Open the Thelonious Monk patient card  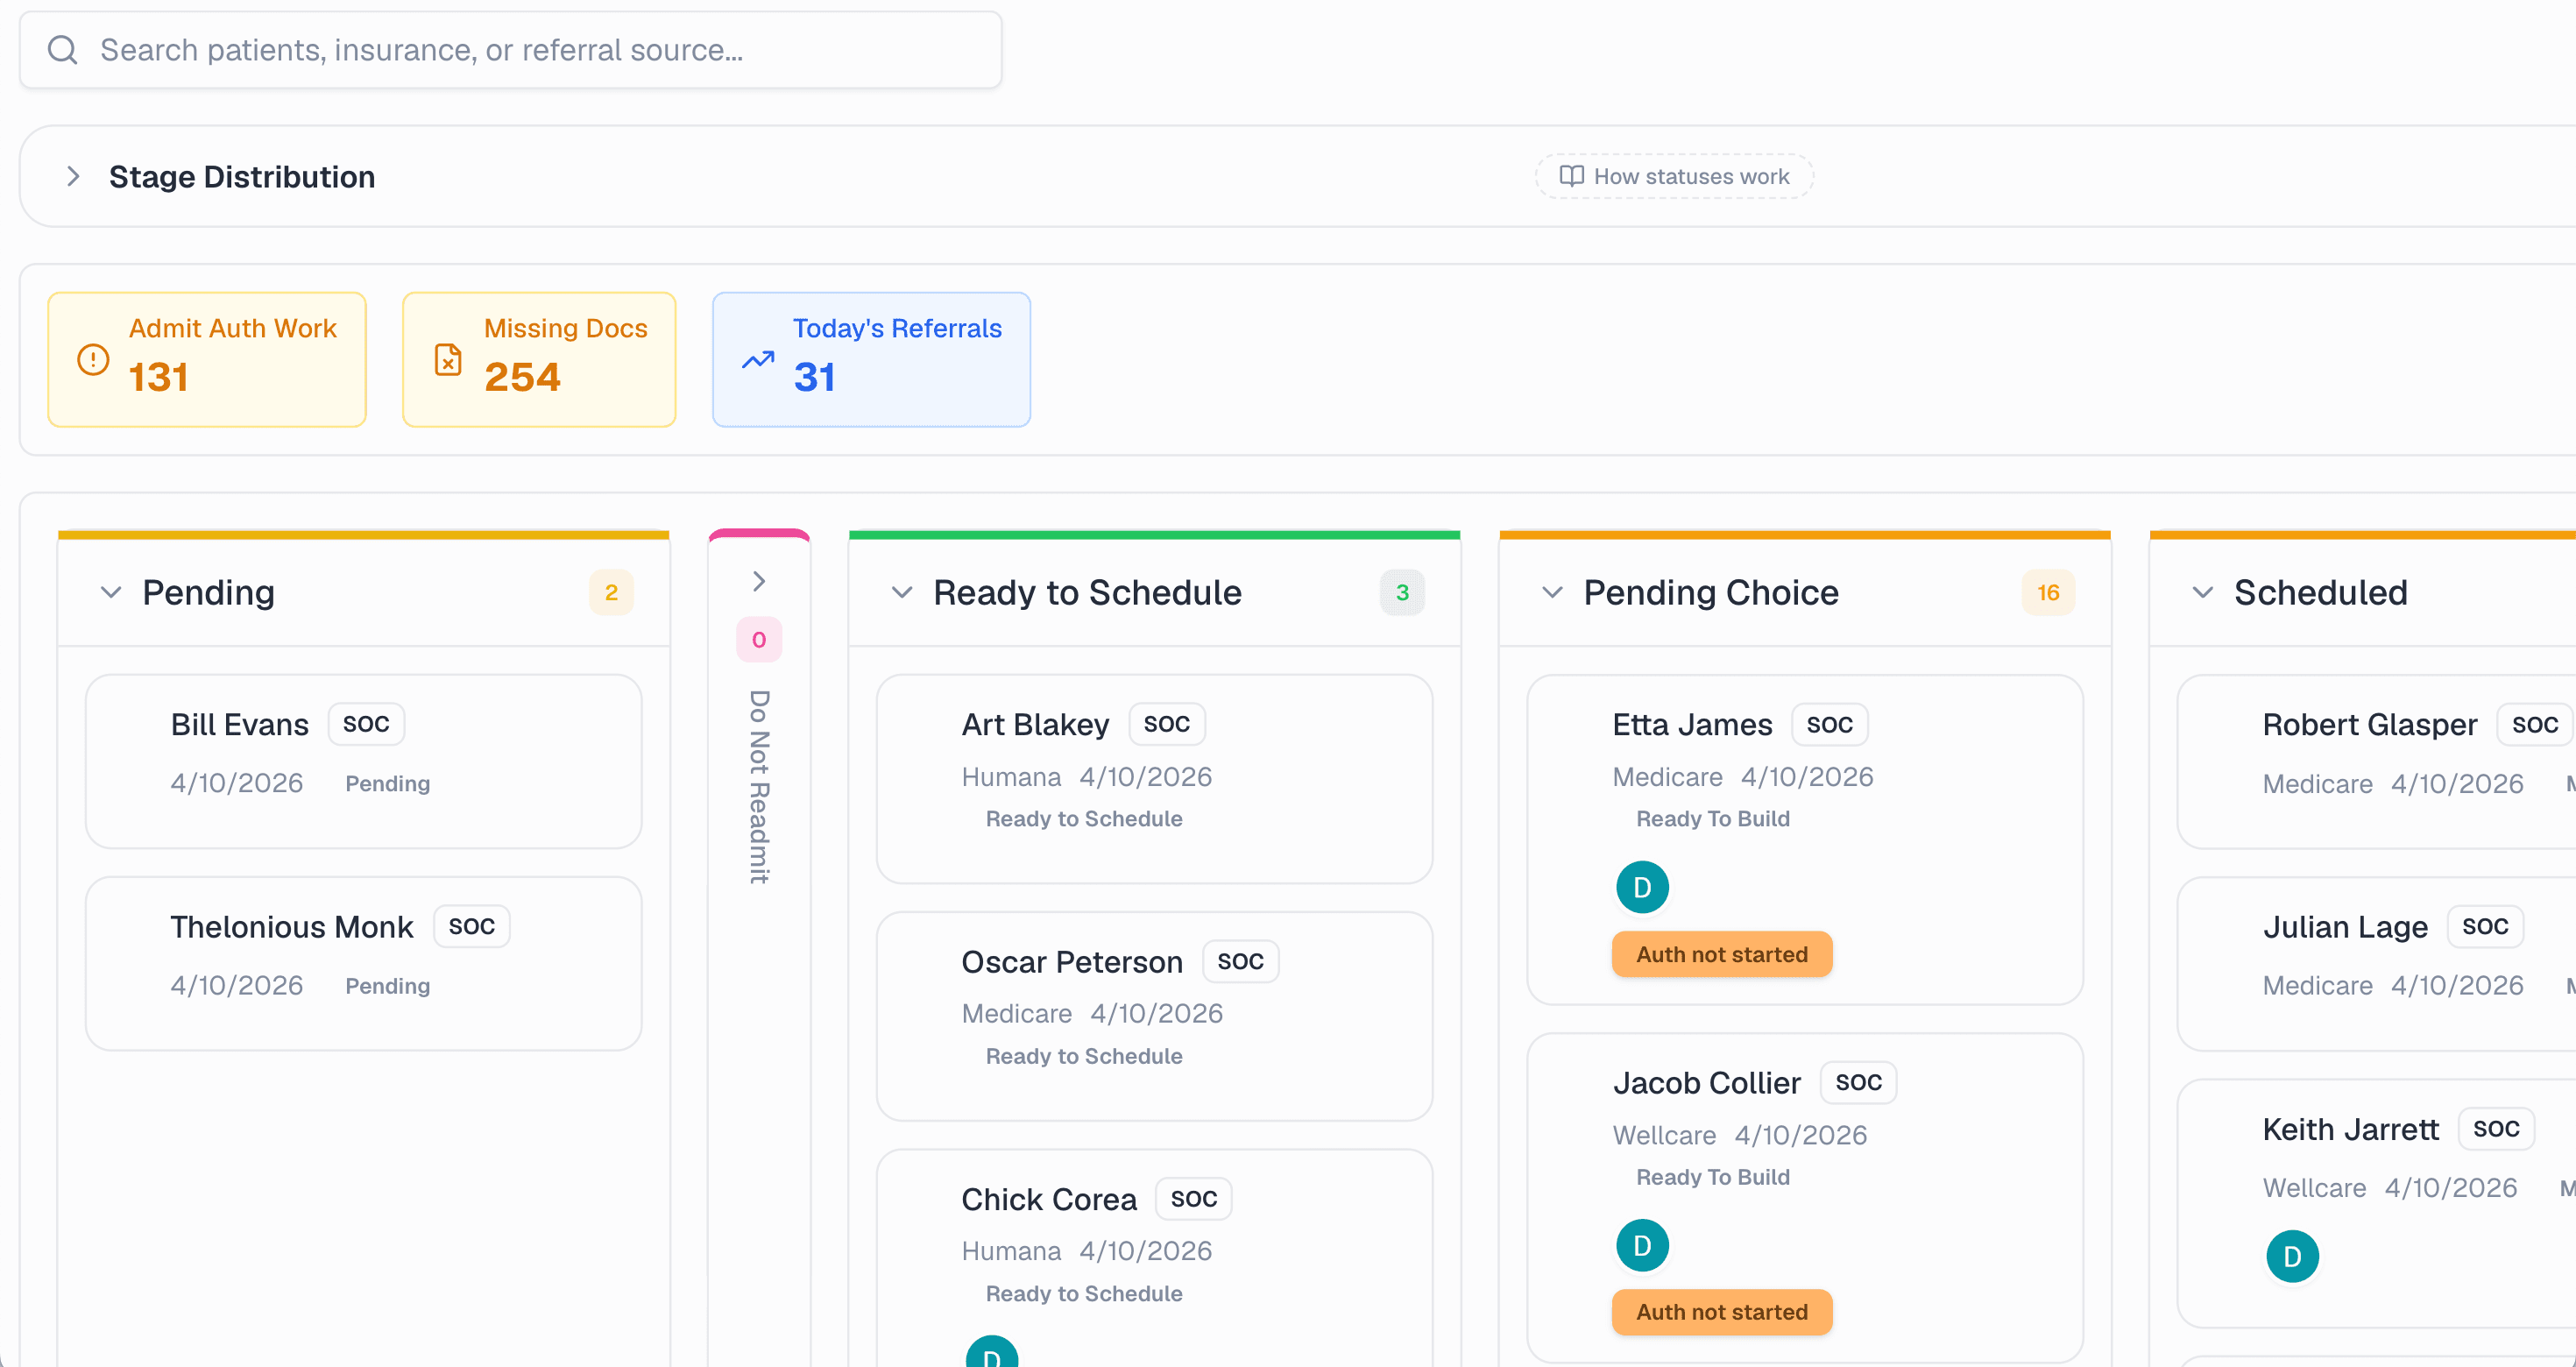click(x=364, y=964)
